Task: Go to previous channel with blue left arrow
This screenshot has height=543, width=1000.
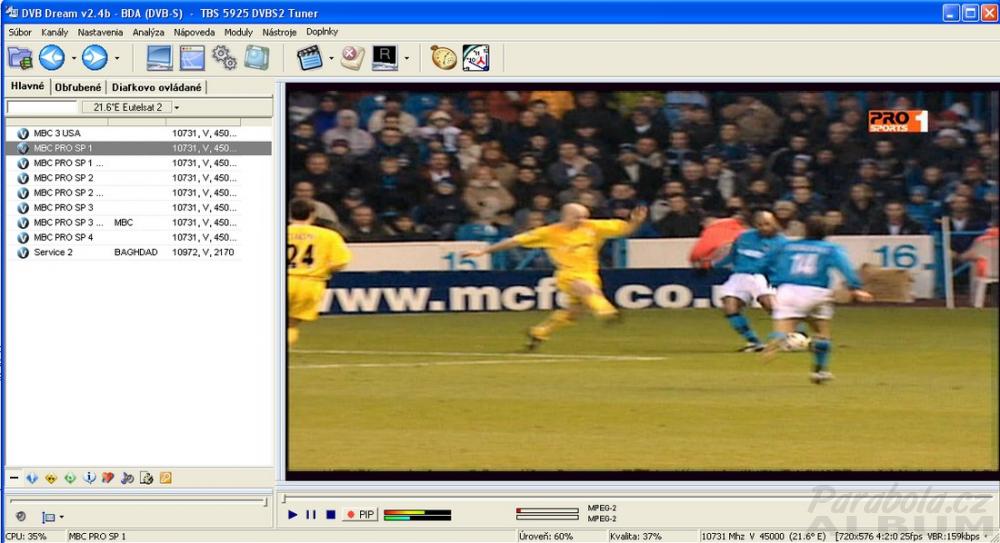Action: pyautogui.click(x=52, y=58)
